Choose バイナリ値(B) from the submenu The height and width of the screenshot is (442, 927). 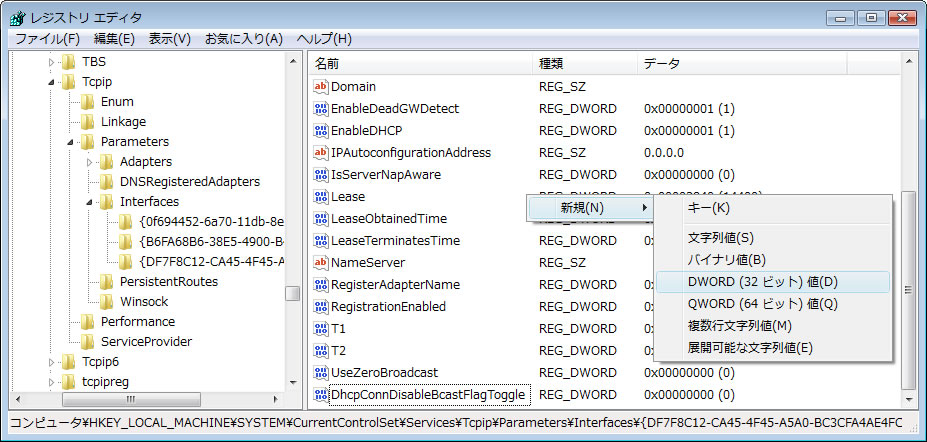tap(773, 260)
